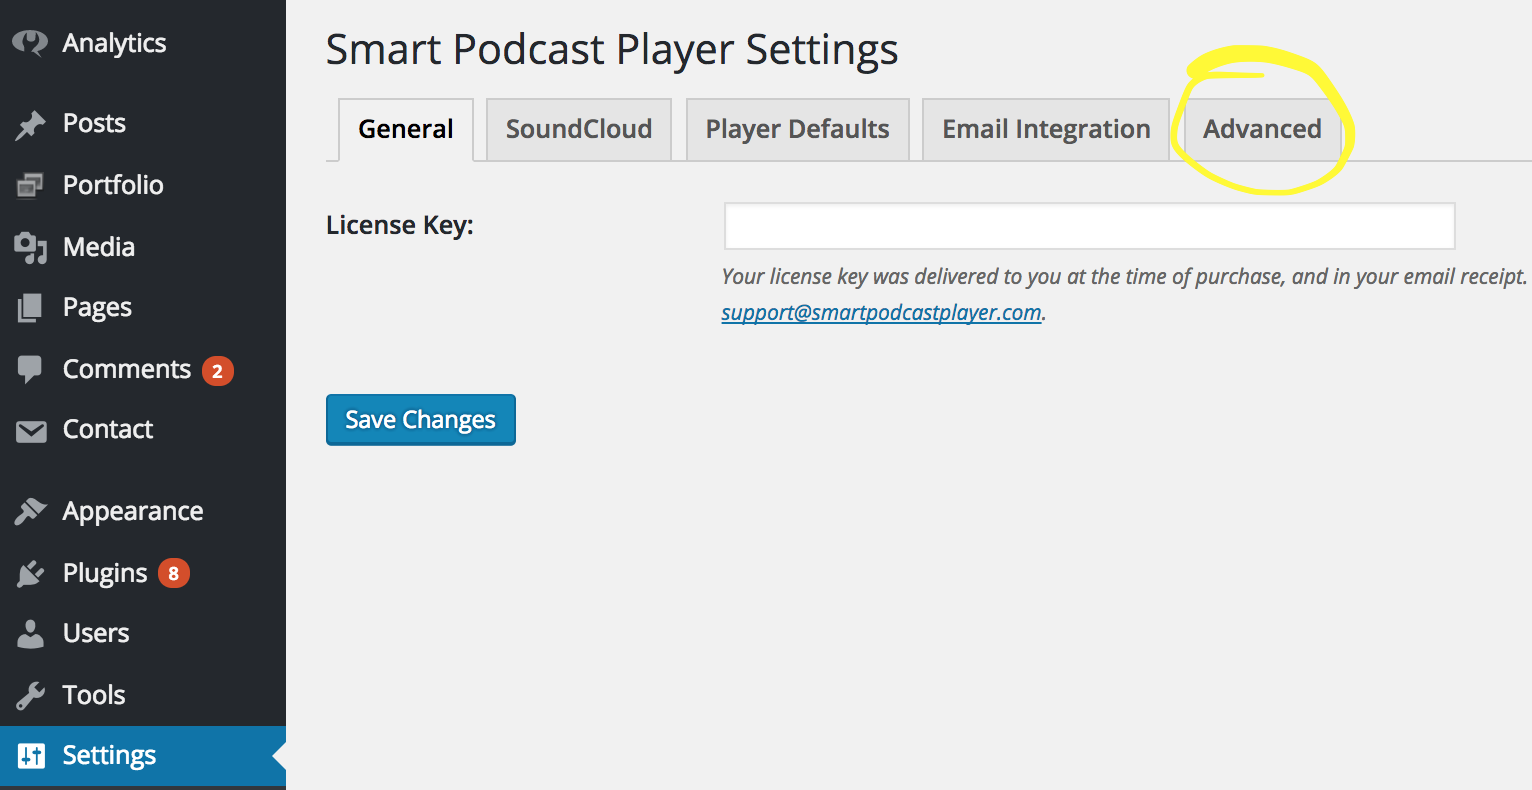This screenshot has height=790, width=1532.
Task: Click the Analytics sidebar icon
Action: coord(30,43)
